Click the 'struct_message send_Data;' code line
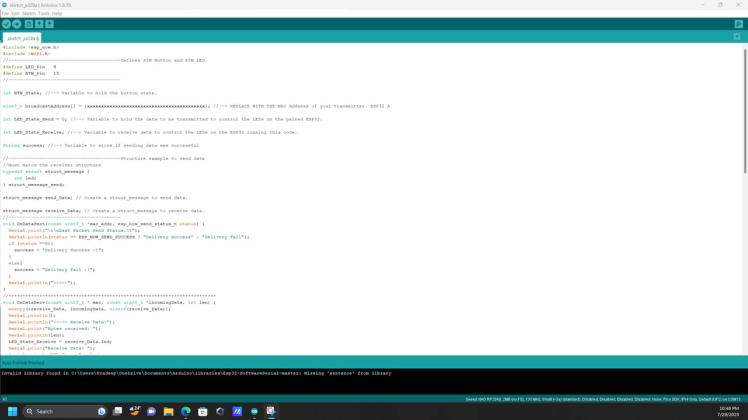This screenshot has width=748, height=420. [95, 198]
